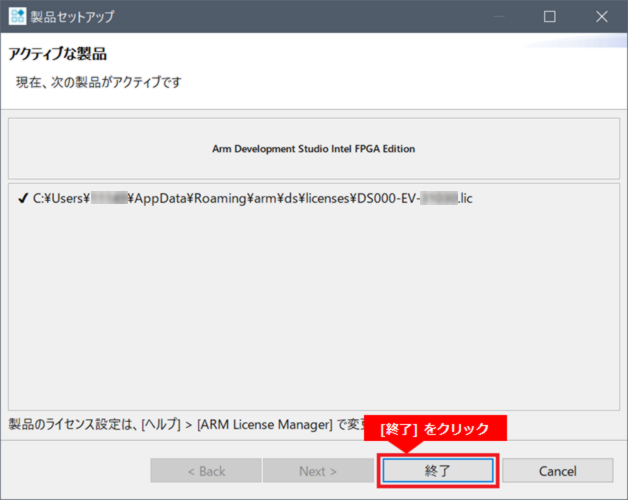Click the ARM License Manager hint text
This screenshot has width=628, height=500.
pyautogui.click(x=187, y=424)
